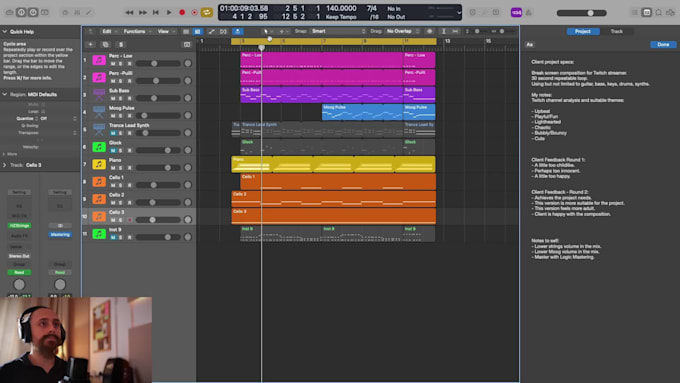680x383 pixels.
Task: Open the Loop Browser button
Action: pos(658,13)
